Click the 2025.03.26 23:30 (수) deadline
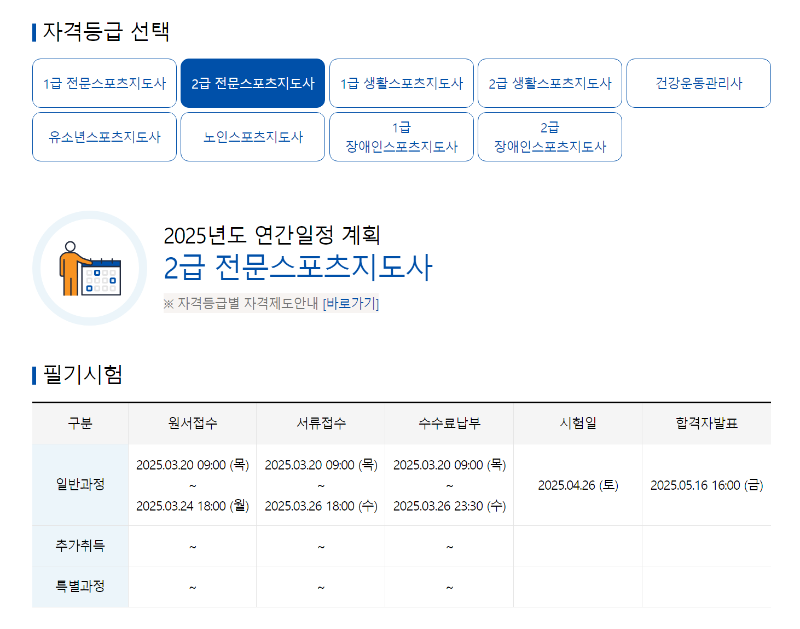 point(449,506)
